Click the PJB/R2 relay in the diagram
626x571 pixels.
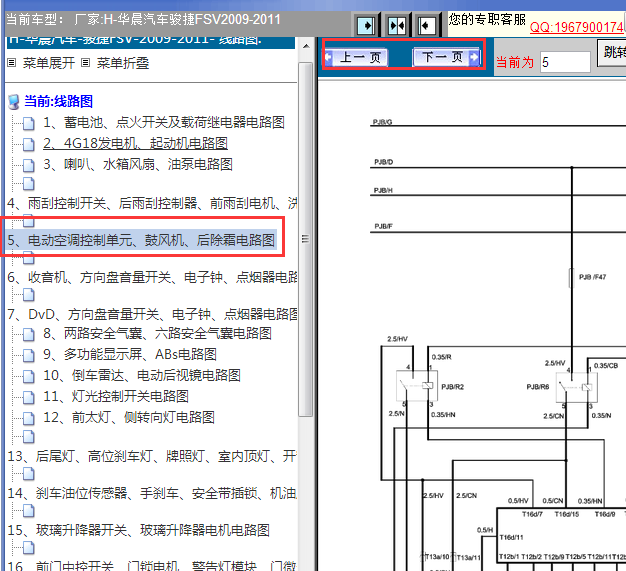(417, 386)
